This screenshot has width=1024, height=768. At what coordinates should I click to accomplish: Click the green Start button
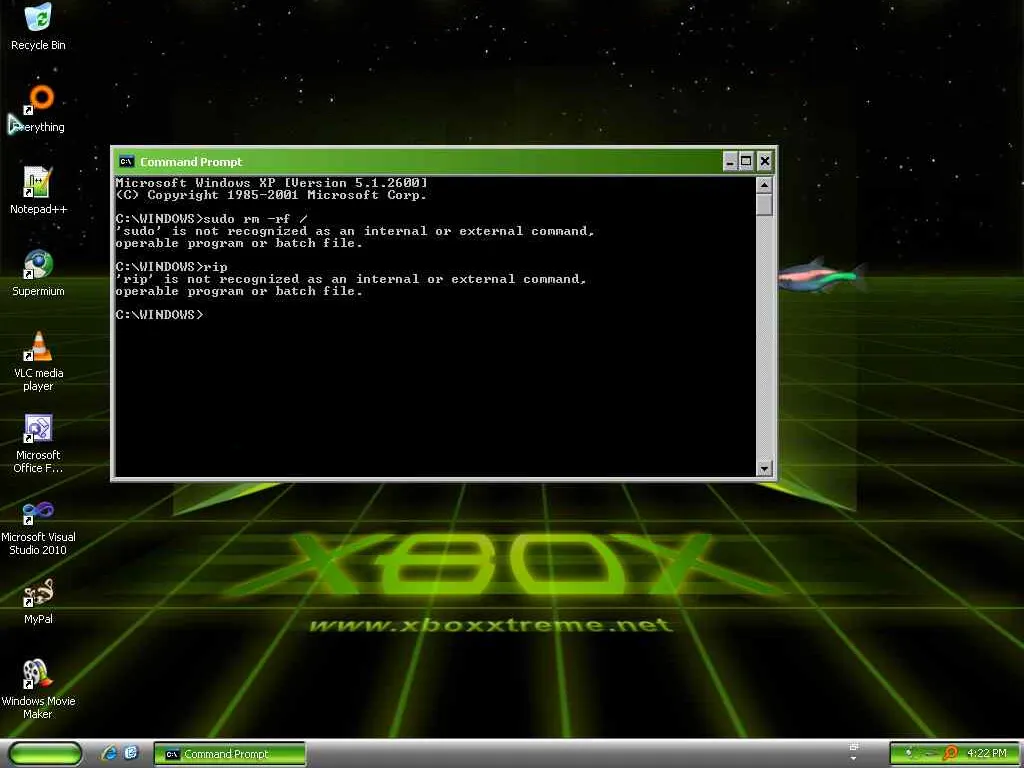point(45,754)
